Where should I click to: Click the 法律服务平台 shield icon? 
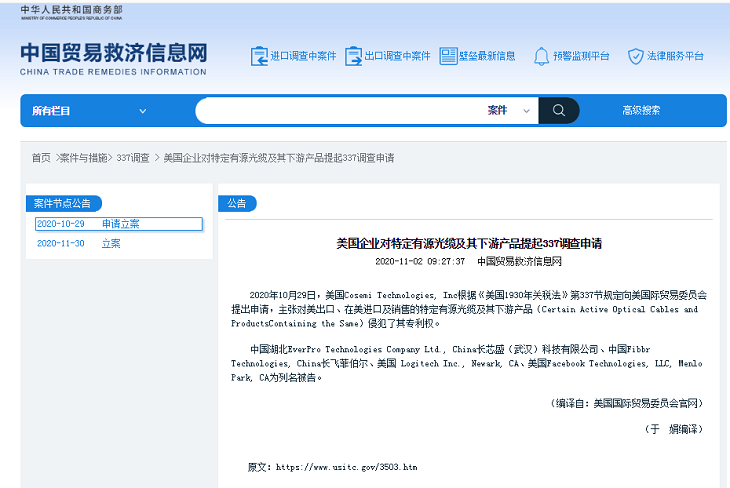coord(635,56)
